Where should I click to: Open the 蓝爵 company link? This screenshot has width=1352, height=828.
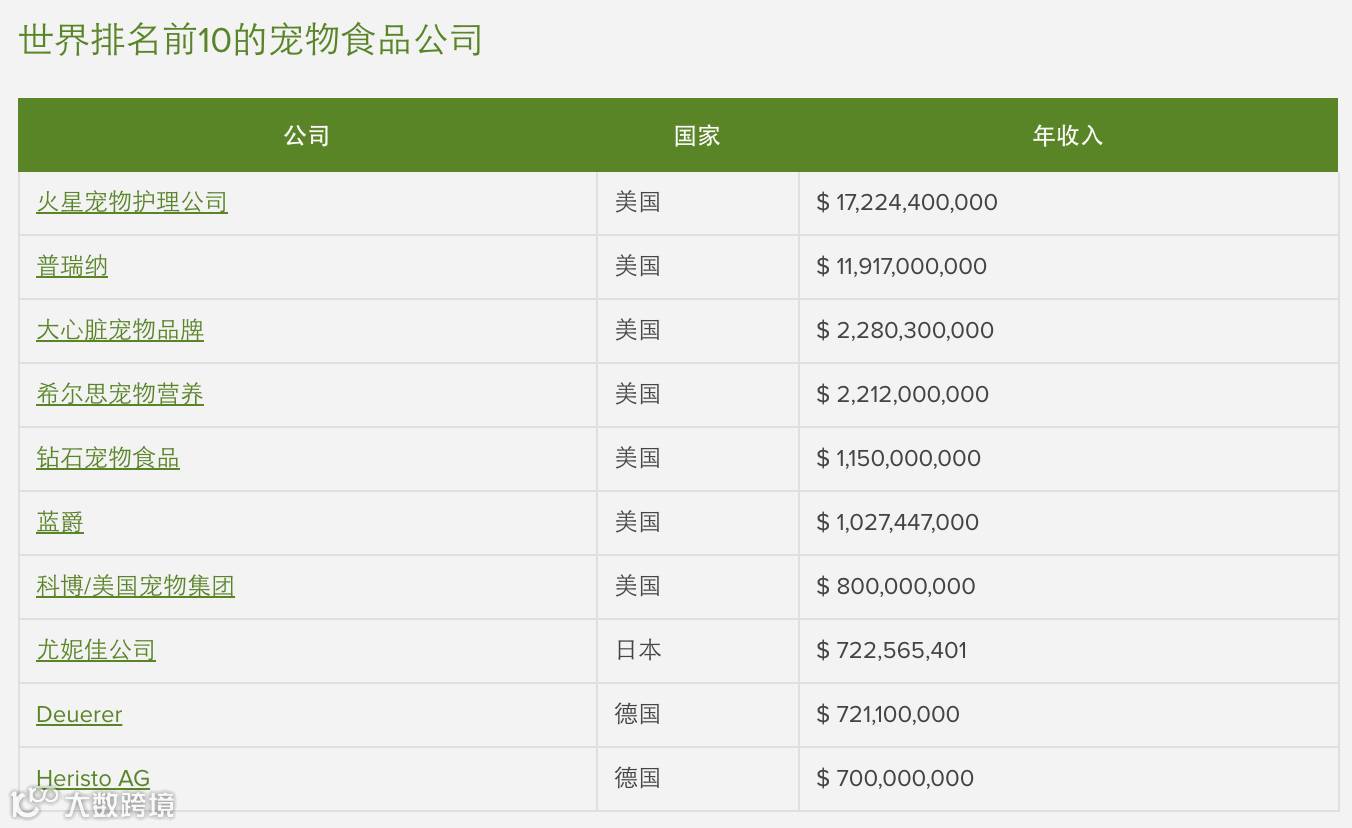[60, 522]
